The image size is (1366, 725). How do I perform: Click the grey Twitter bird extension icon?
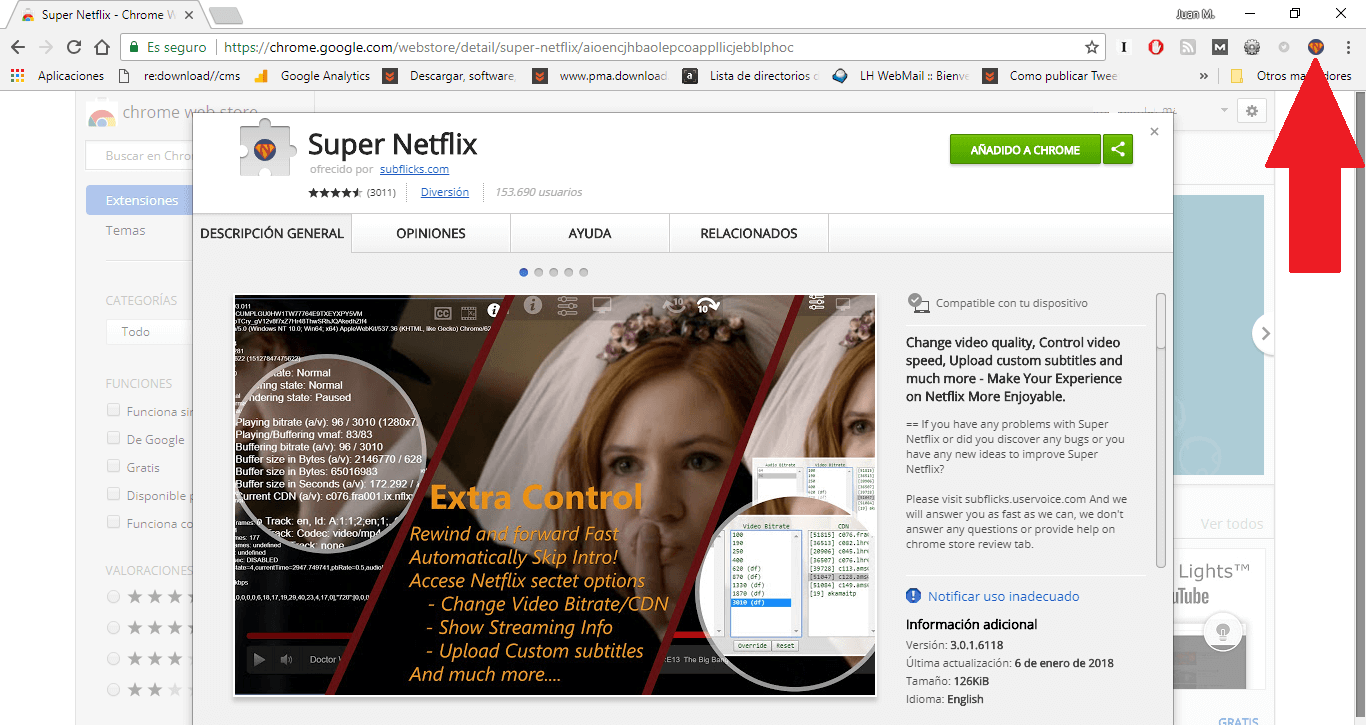click(x=1284, y=47)
